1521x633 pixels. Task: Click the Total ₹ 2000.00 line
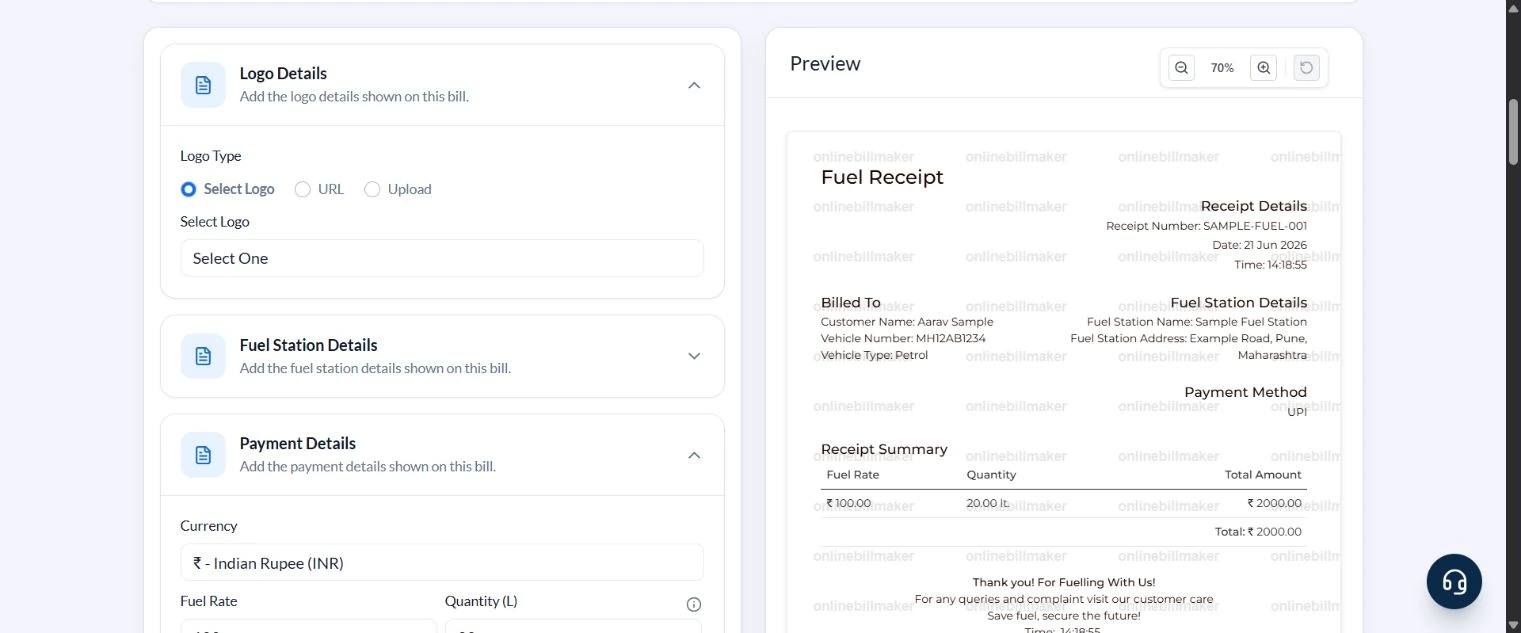(x=1258, y=532)
